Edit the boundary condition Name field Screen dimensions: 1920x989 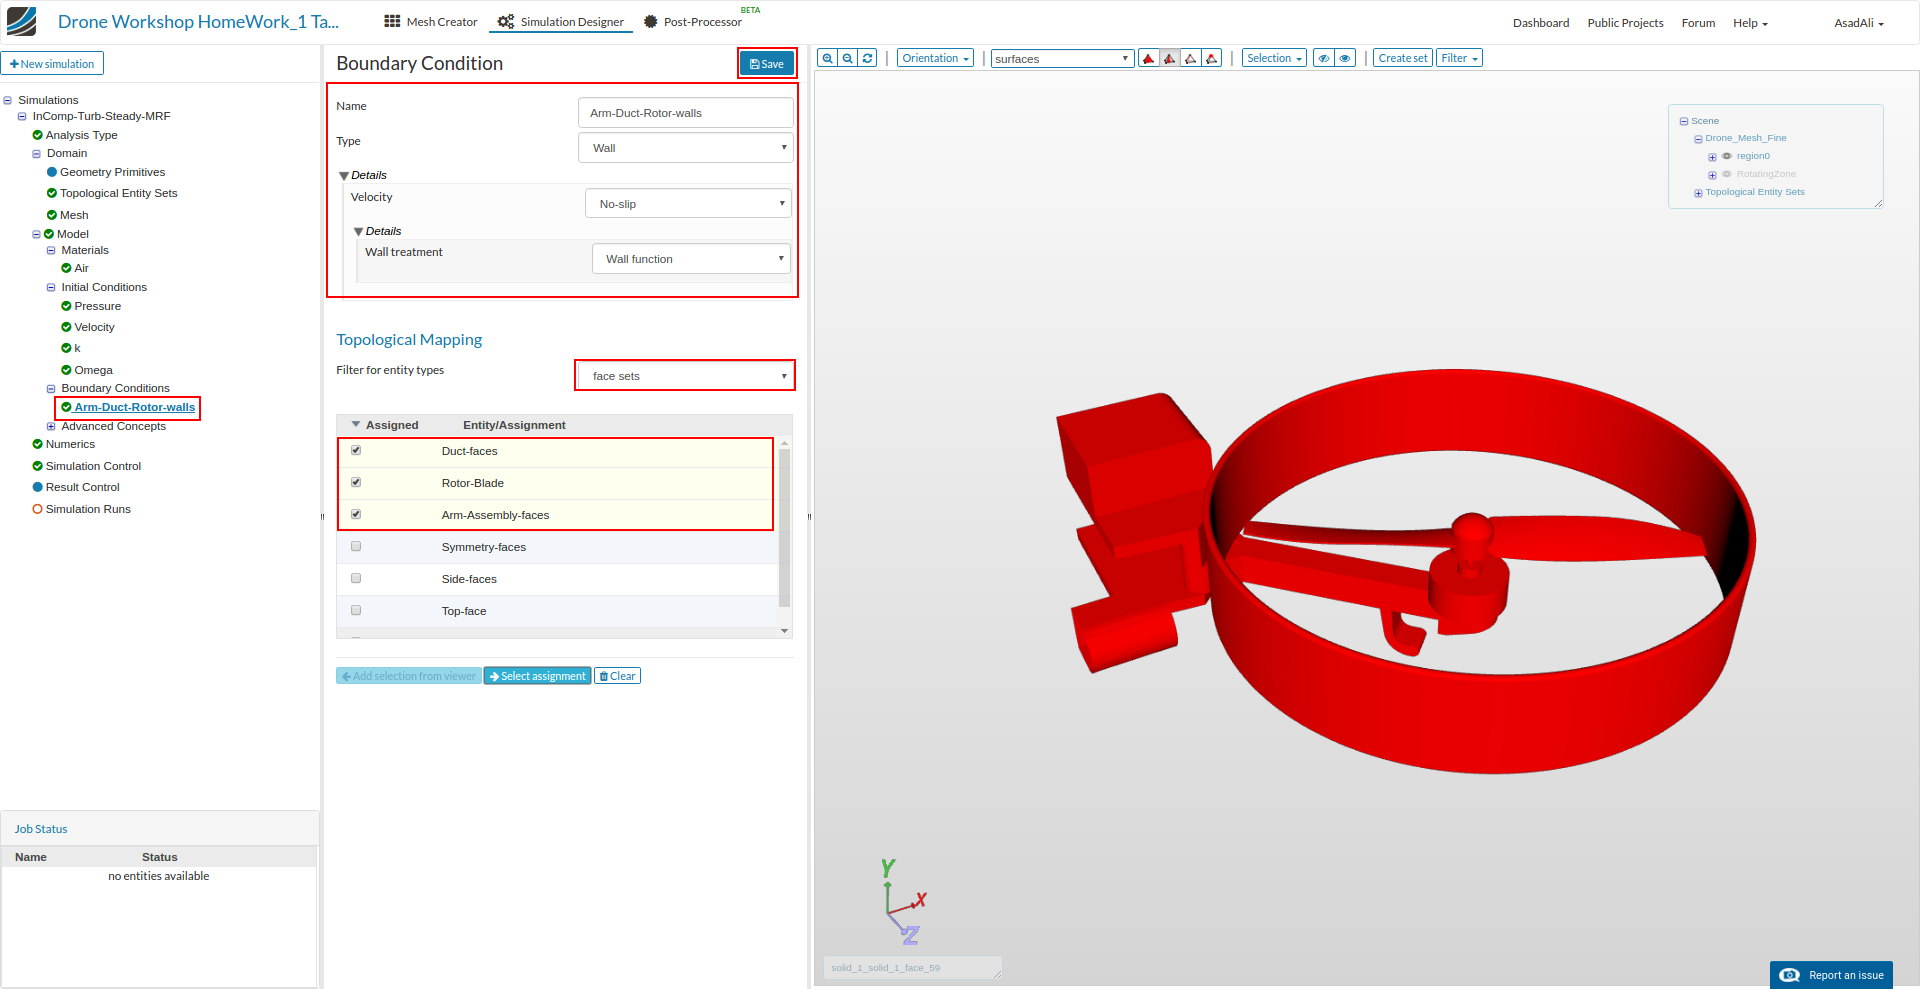click(x=686, y=113)
